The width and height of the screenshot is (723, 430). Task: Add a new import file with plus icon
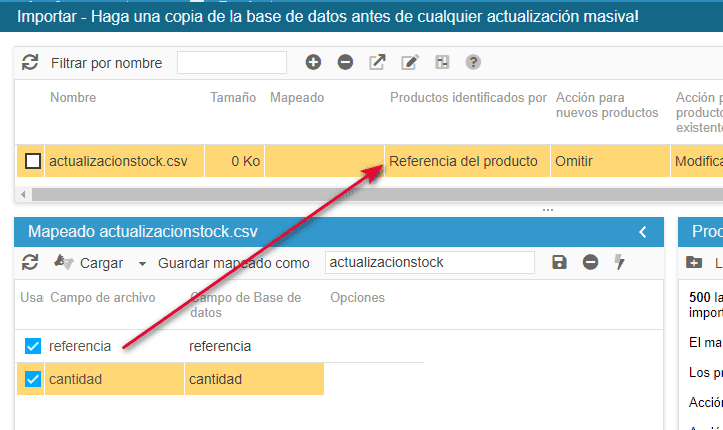coord(313,63)
